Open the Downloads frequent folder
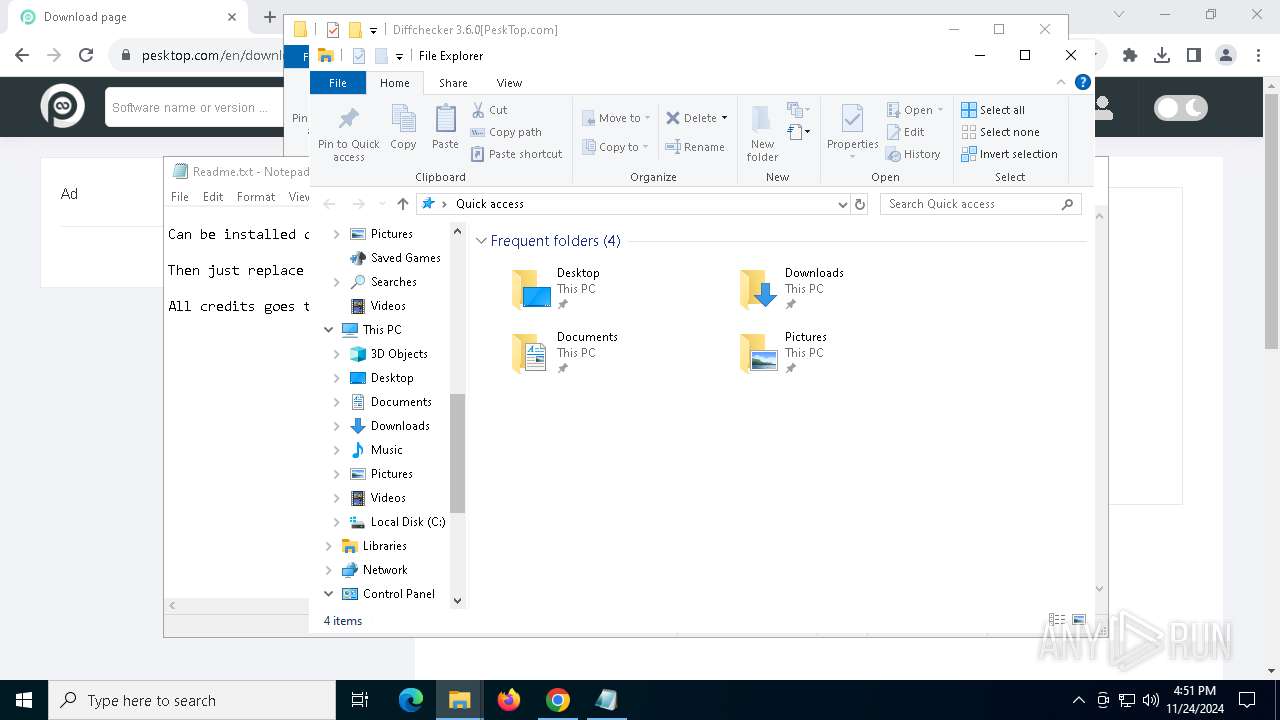The image size is (1280, 720). pos(792,289)
